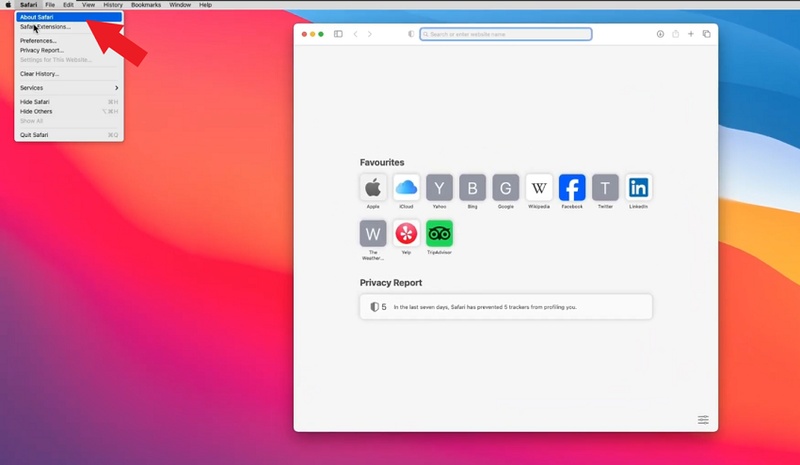Open The Weather favourite
800x465 pixels.
pyautogui.click(x=373, y=234)
